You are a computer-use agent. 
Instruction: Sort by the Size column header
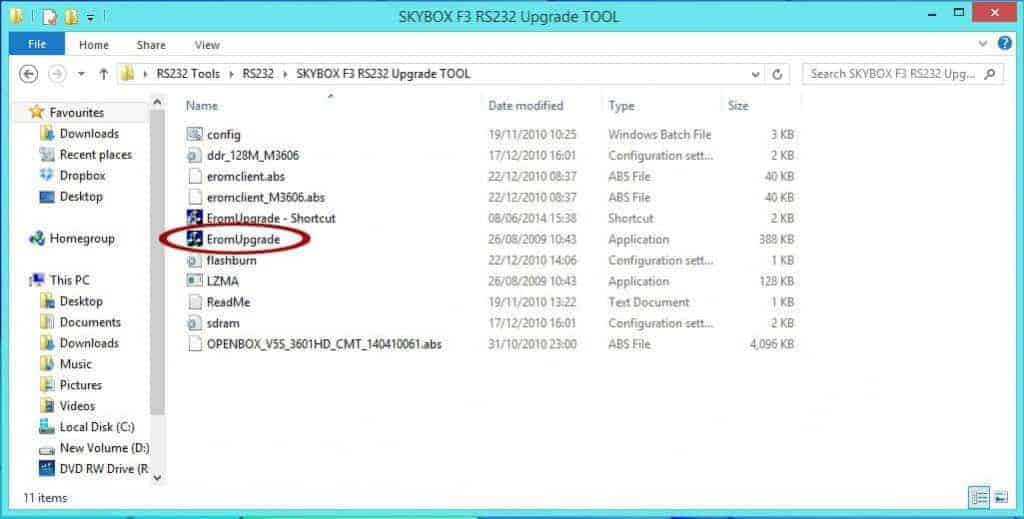click(738, 106)
